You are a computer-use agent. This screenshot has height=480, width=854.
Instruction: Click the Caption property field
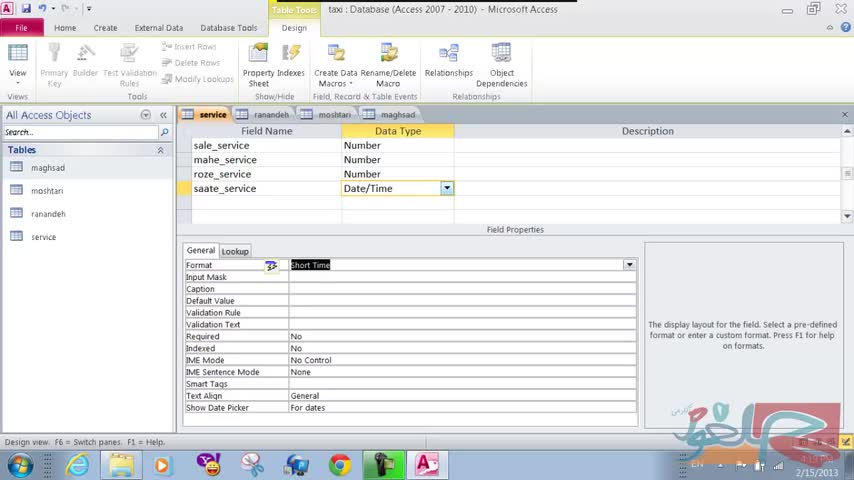point(462,289)
